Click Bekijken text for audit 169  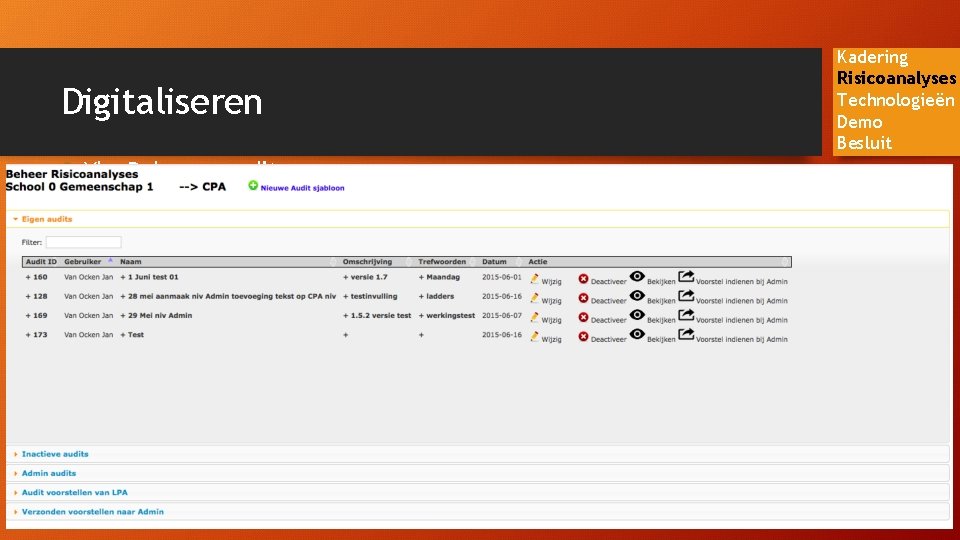661,320
